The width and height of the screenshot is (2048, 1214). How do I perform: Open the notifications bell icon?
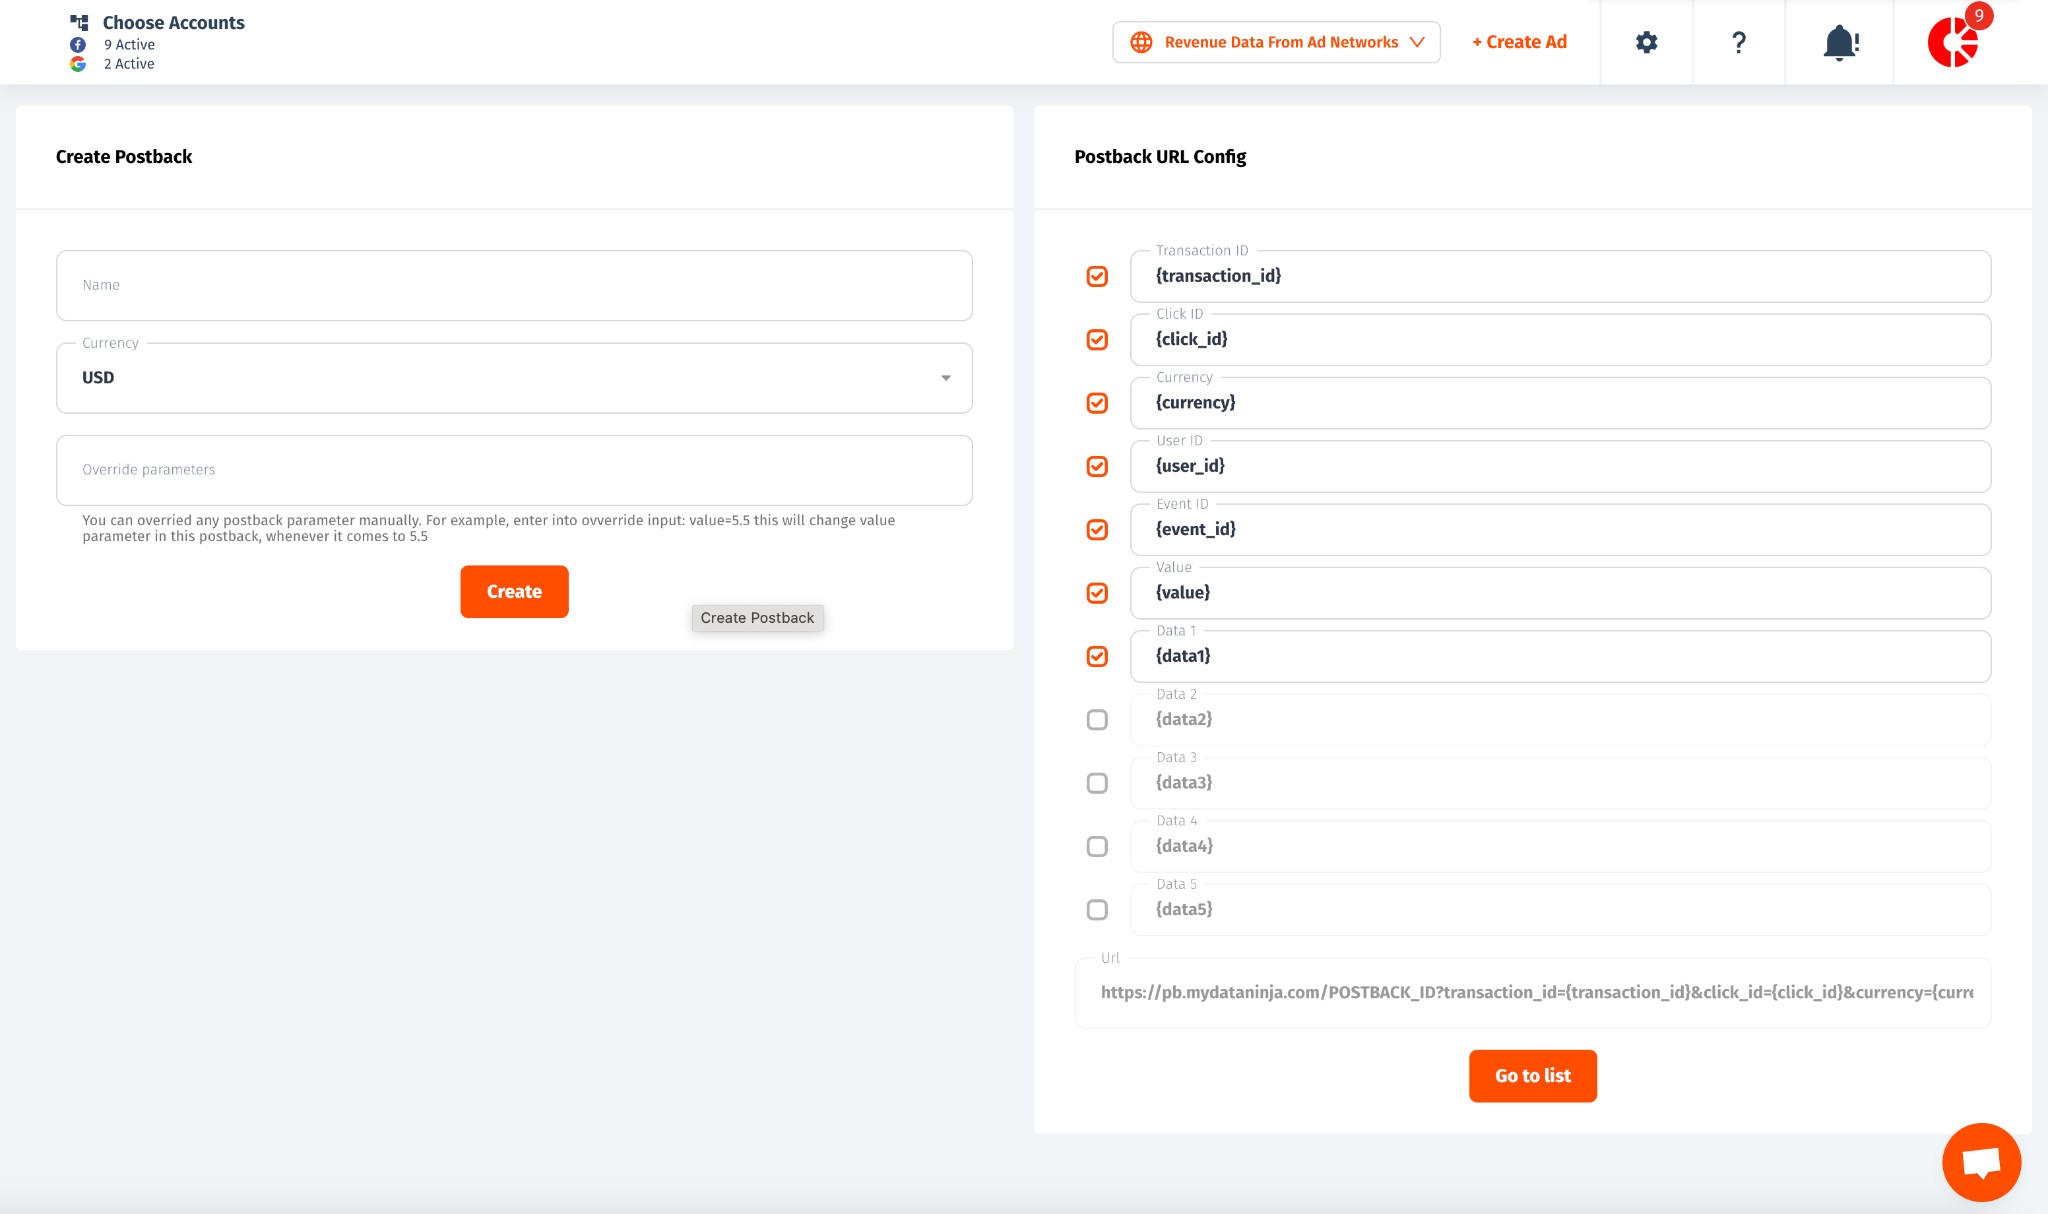click(1839, 42)
